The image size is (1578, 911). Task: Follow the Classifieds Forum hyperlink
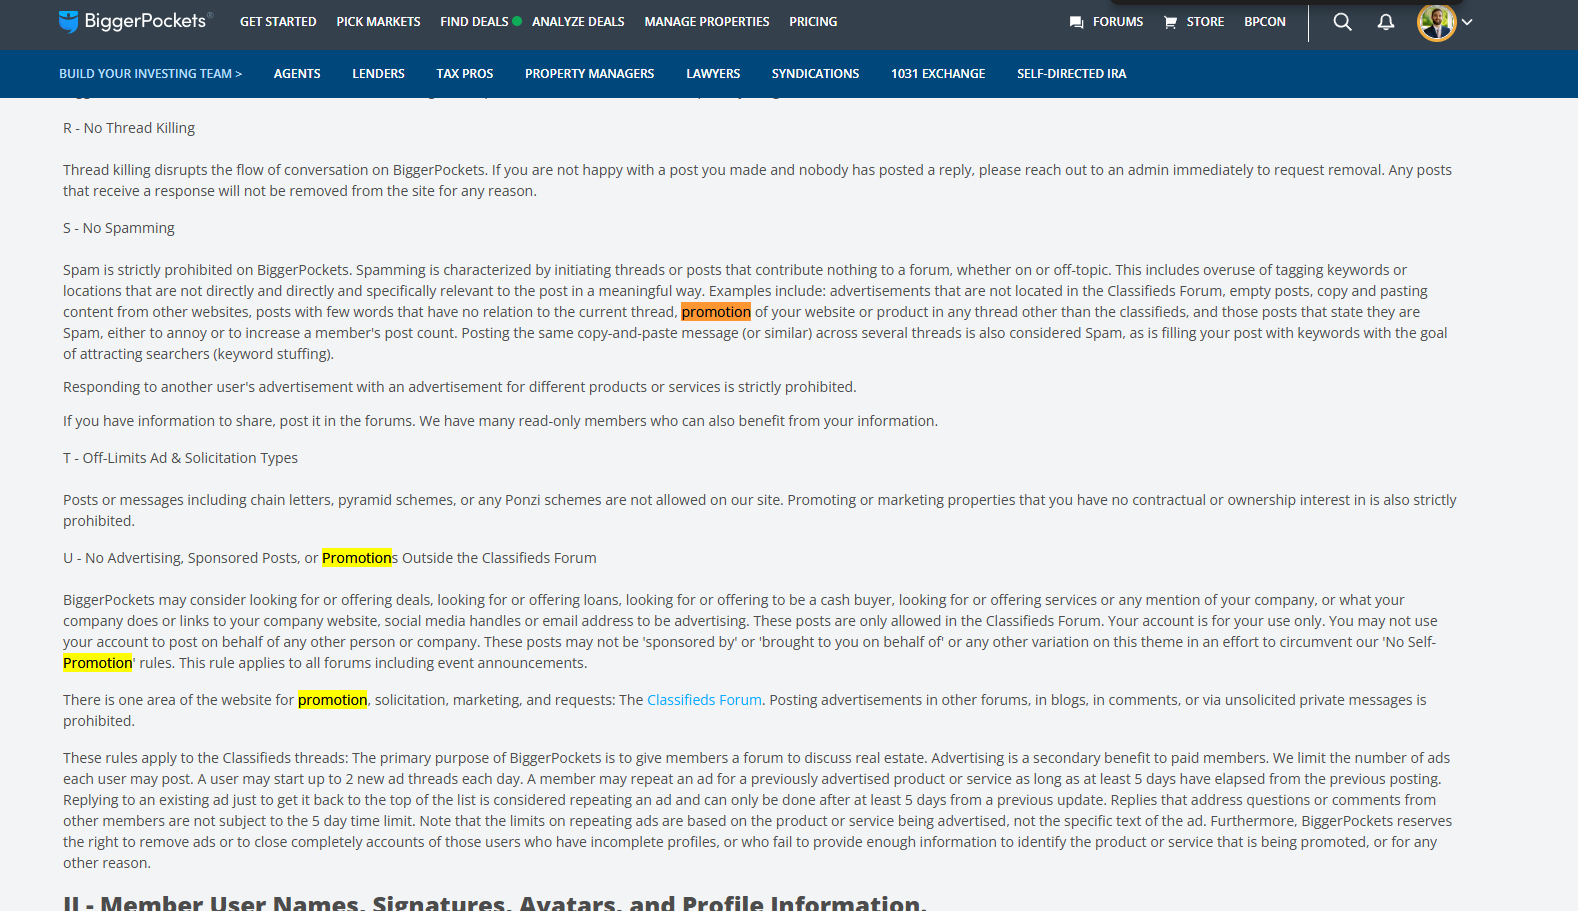[704, 700]
